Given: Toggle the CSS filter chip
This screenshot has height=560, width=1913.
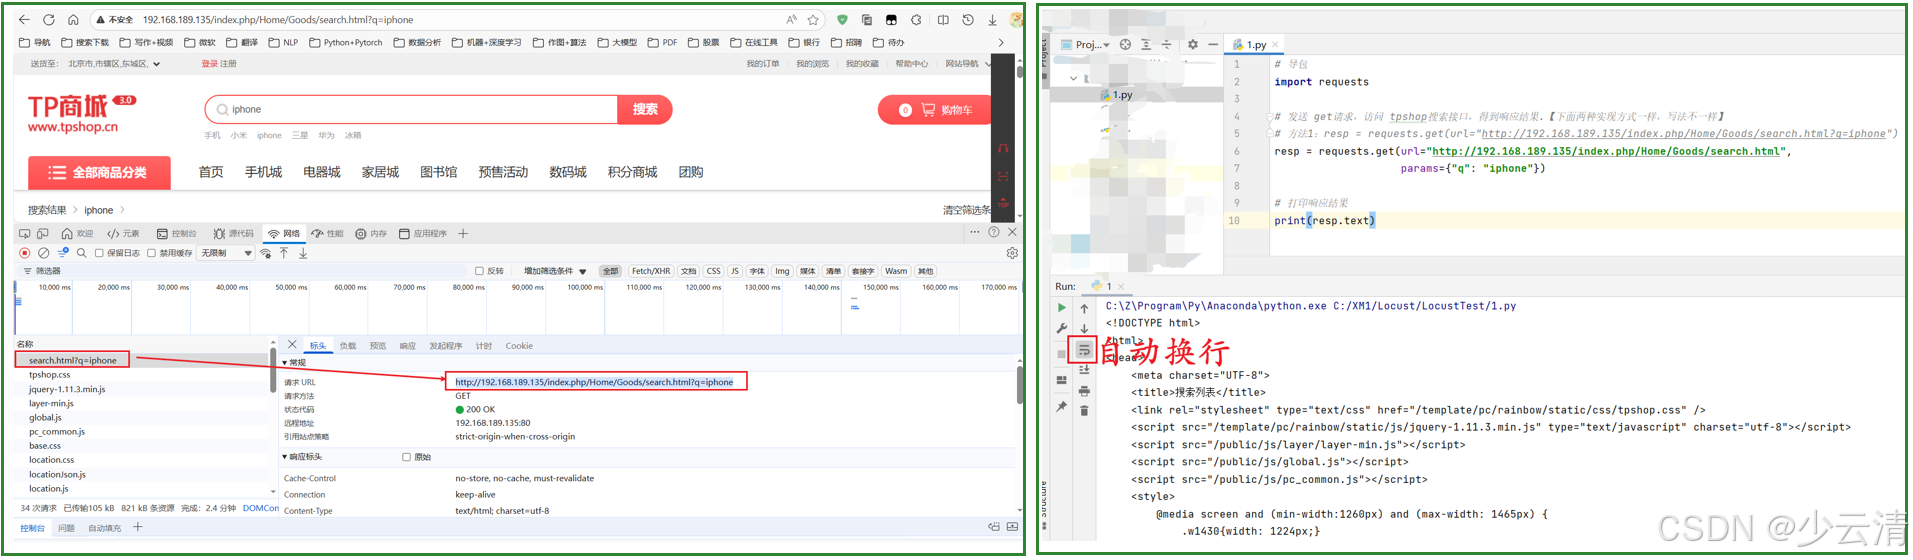Looking at the screenshot, I should click(x=713, y=271).
